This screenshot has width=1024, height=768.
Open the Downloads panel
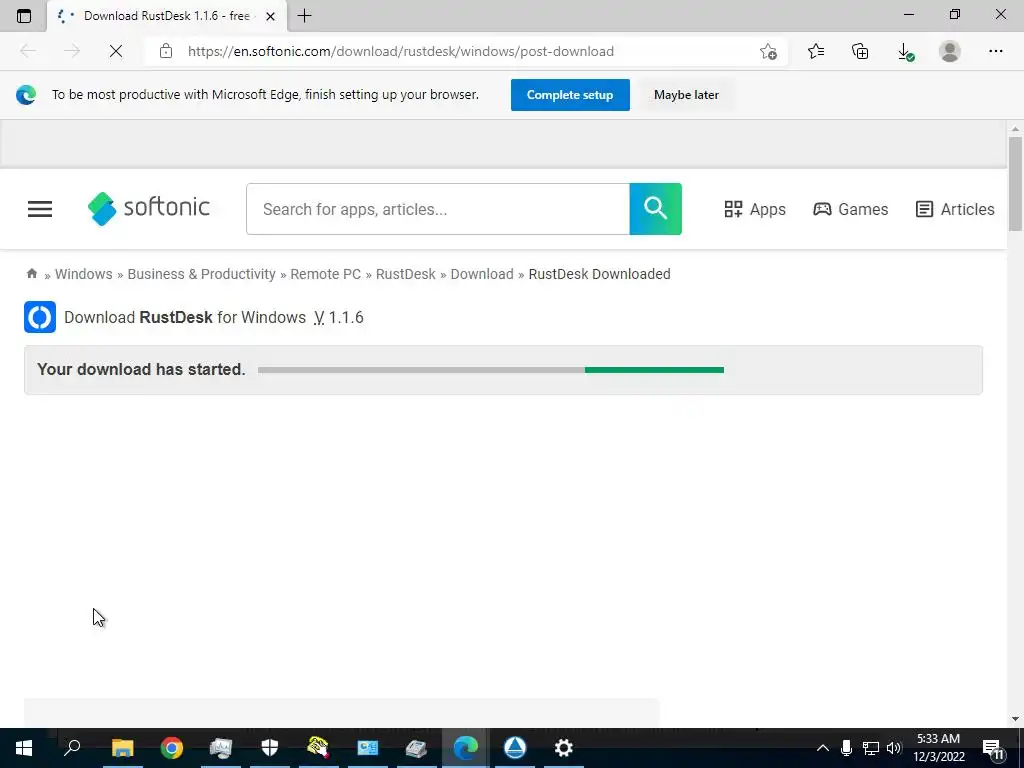pyautogui.click(x=905, y=52)
